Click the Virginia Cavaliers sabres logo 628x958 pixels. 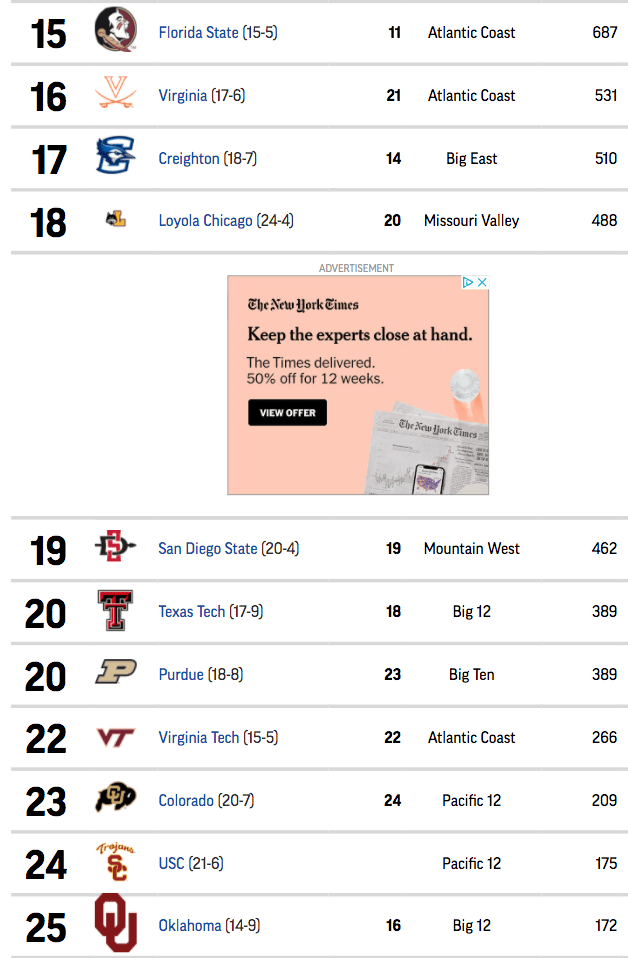click(115, 93)
